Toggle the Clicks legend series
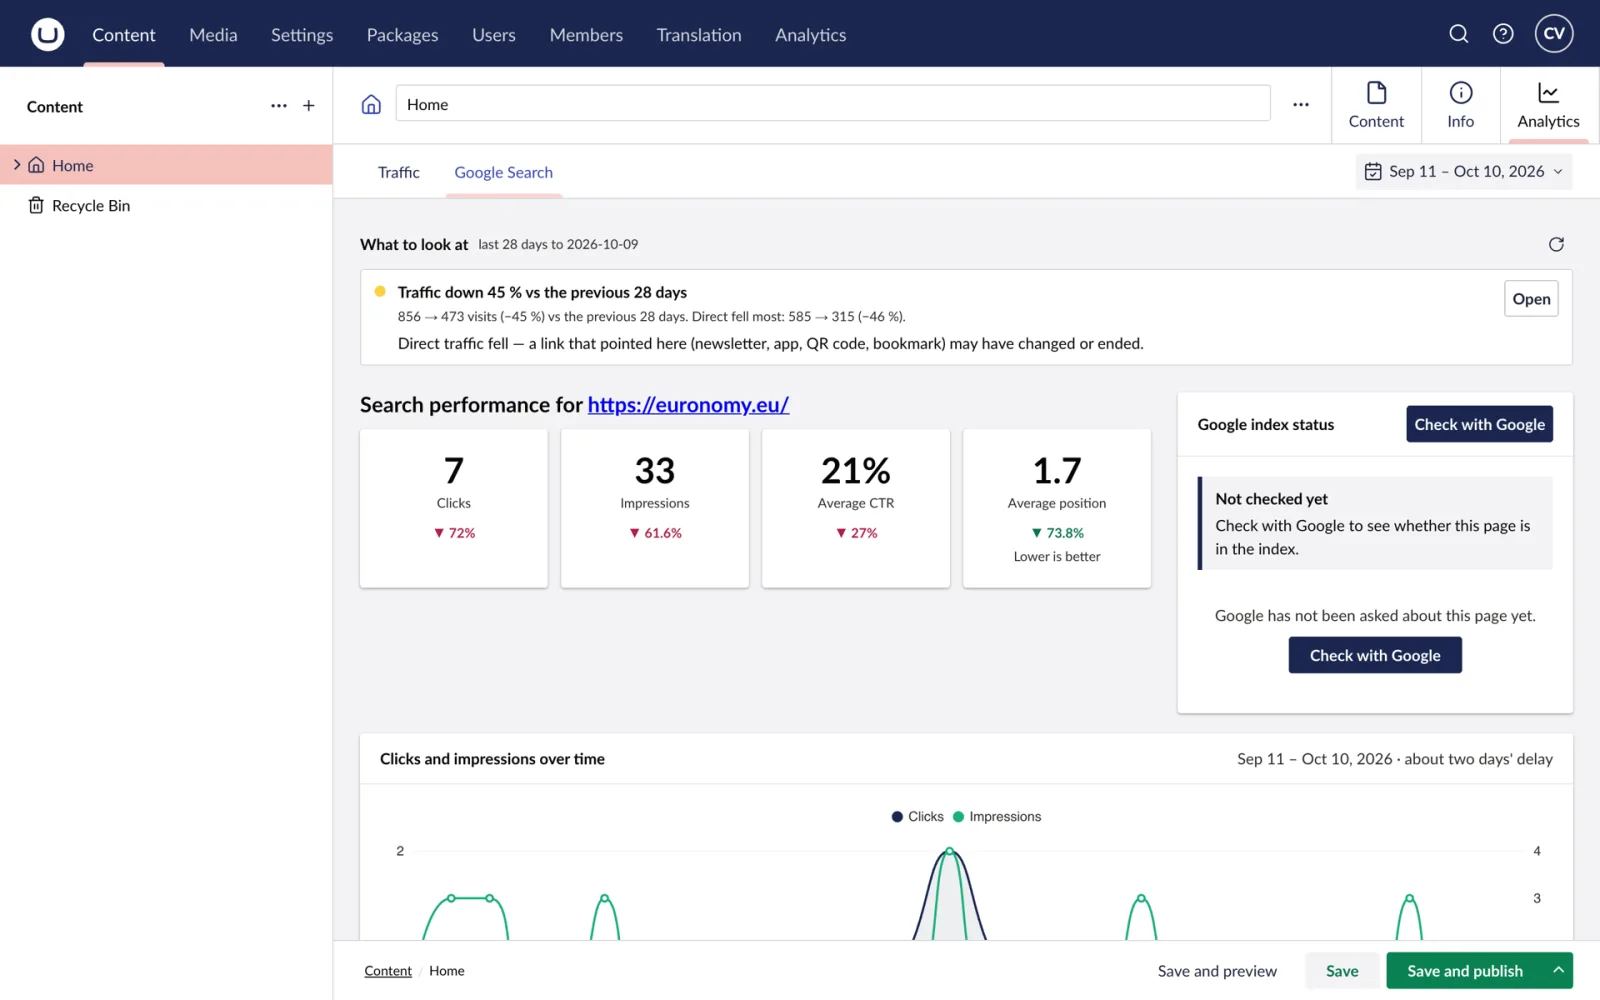The image size is (1600, 1000). (x=917, y=817)
